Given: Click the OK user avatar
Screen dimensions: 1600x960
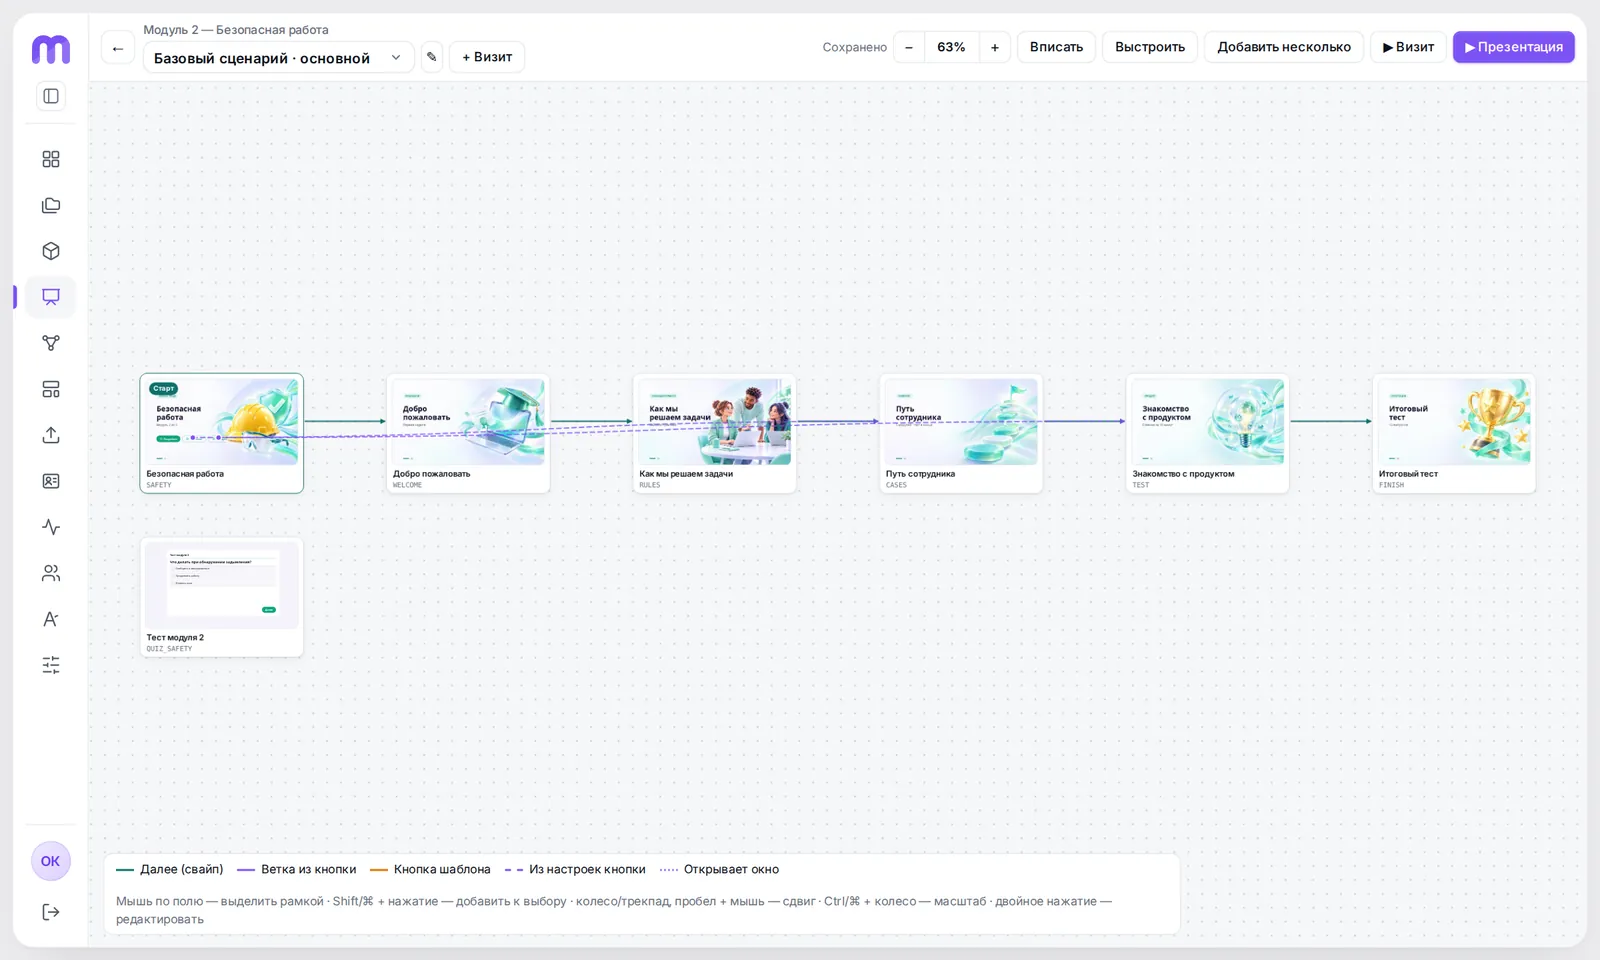Looking at the screenshot, I should coord(51,861).
